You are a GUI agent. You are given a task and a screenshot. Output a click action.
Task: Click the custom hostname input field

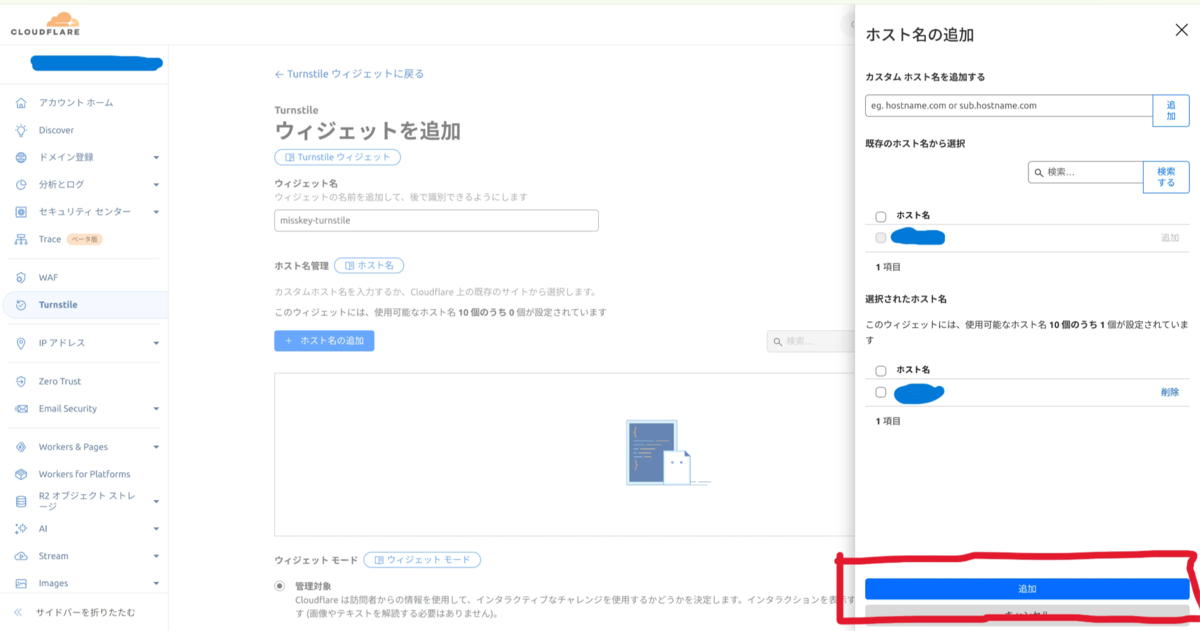point(1009,105)
